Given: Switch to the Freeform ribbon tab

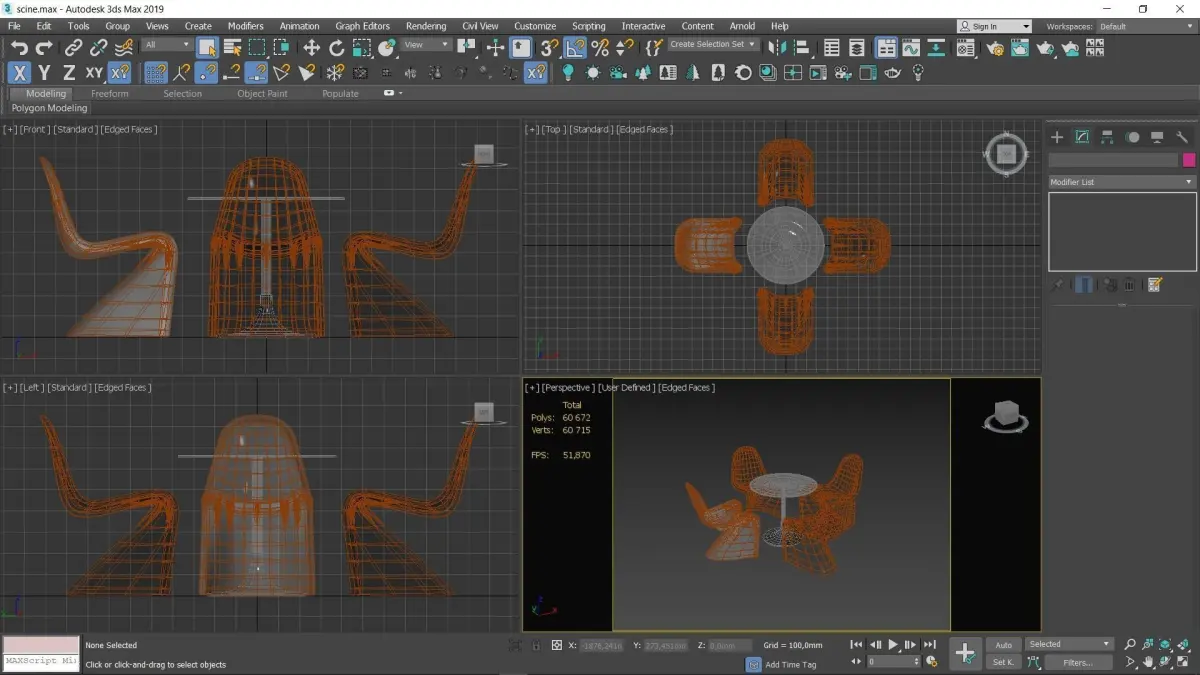Looking at the screenshot, I should click(x=110, y=93).
